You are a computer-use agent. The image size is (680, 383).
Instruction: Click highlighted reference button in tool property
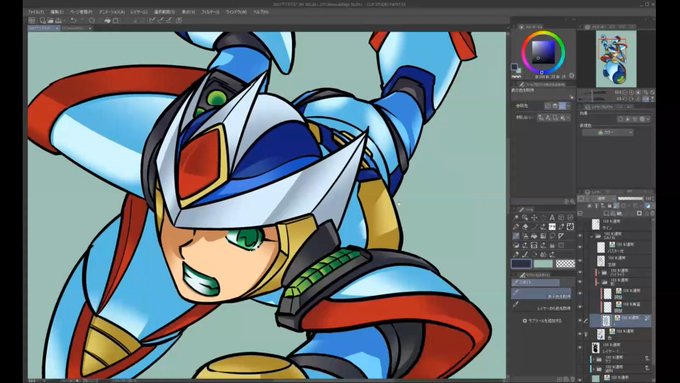click(x=562, y=106)
